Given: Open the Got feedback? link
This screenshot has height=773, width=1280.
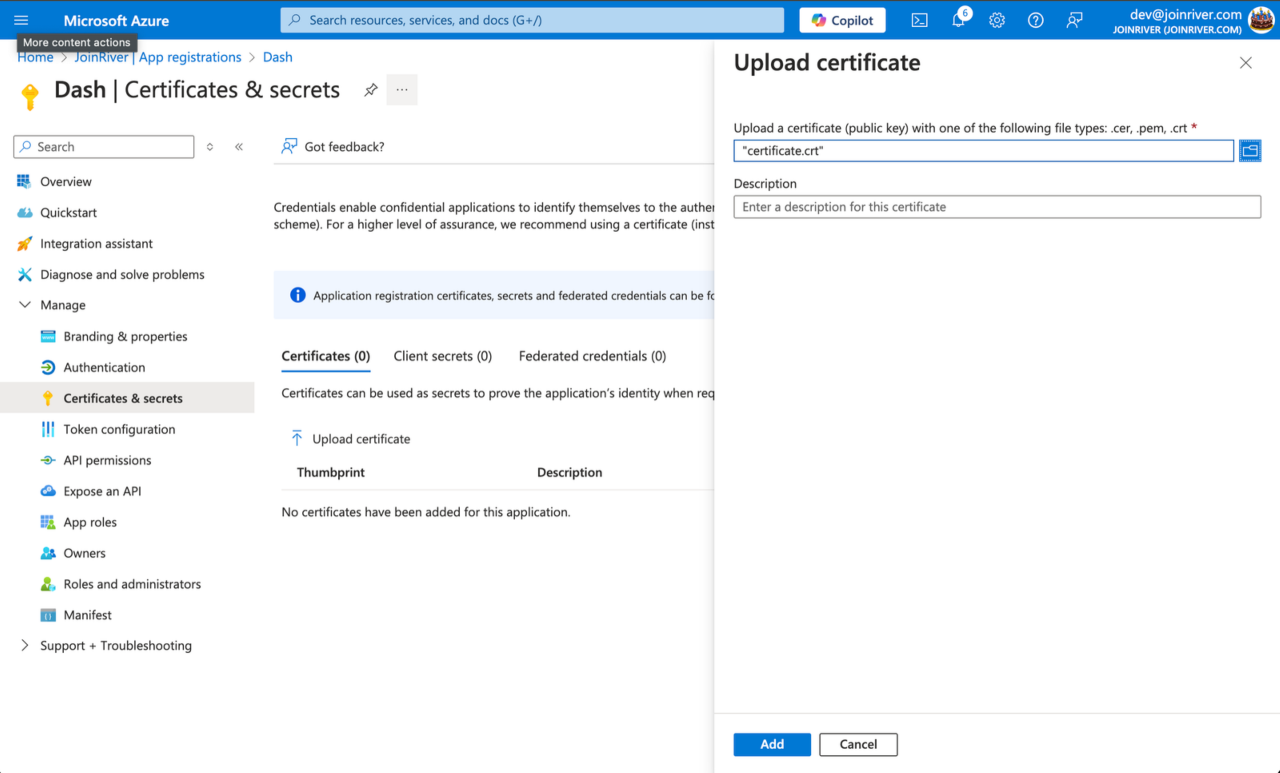Looking at the screenshot, I should tap(332, 146).
